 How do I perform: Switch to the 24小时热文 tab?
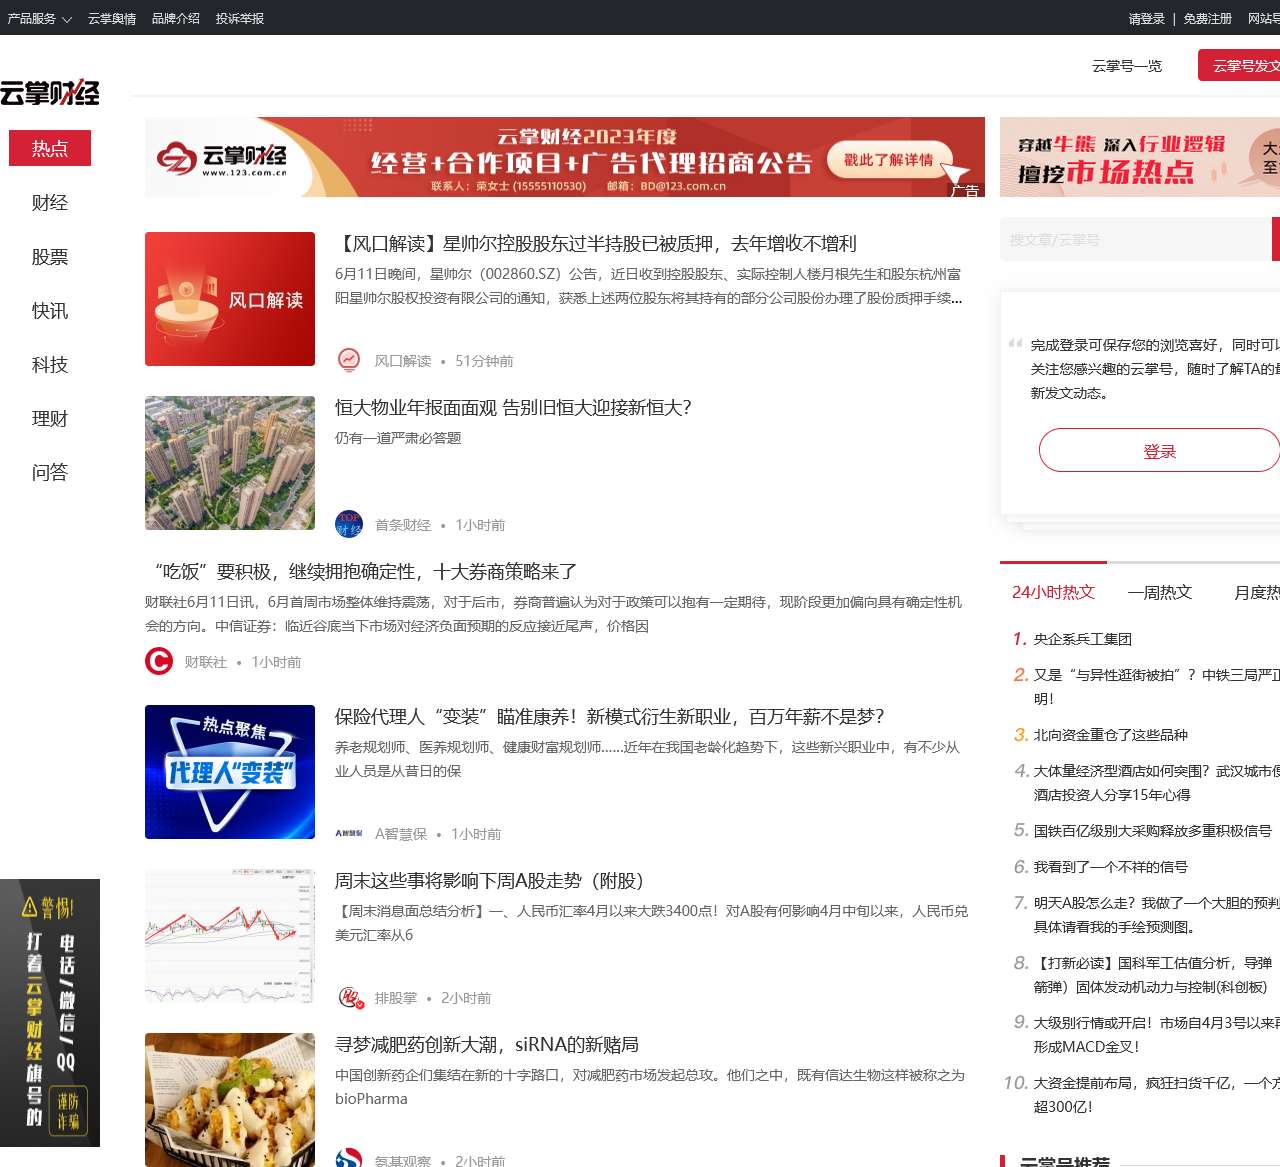pyautogui.click(x=1053, y=592)
